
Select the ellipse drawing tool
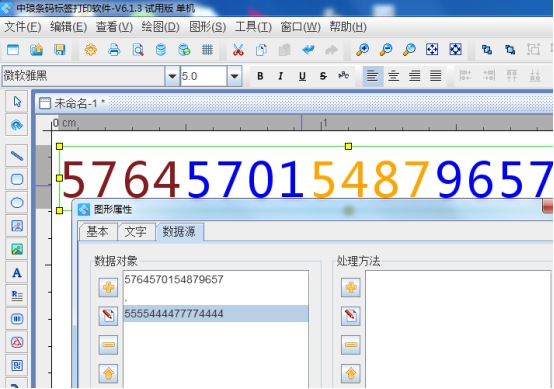coord(17,202)
